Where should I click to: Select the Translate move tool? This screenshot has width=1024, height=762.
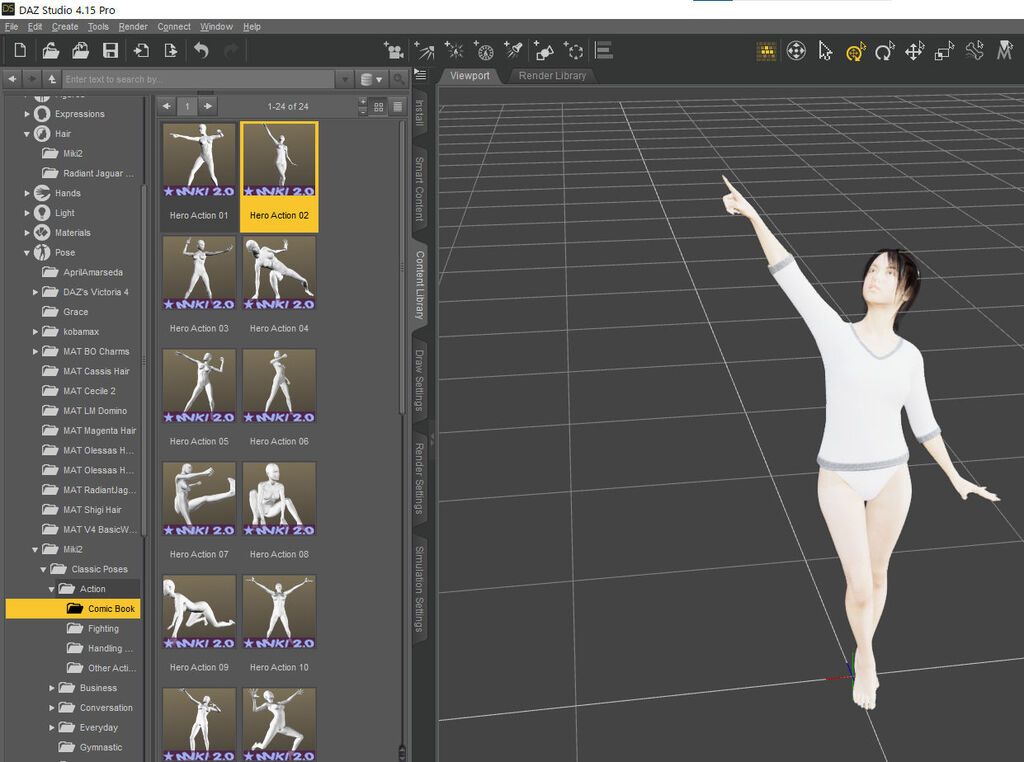tap(914, 51)
